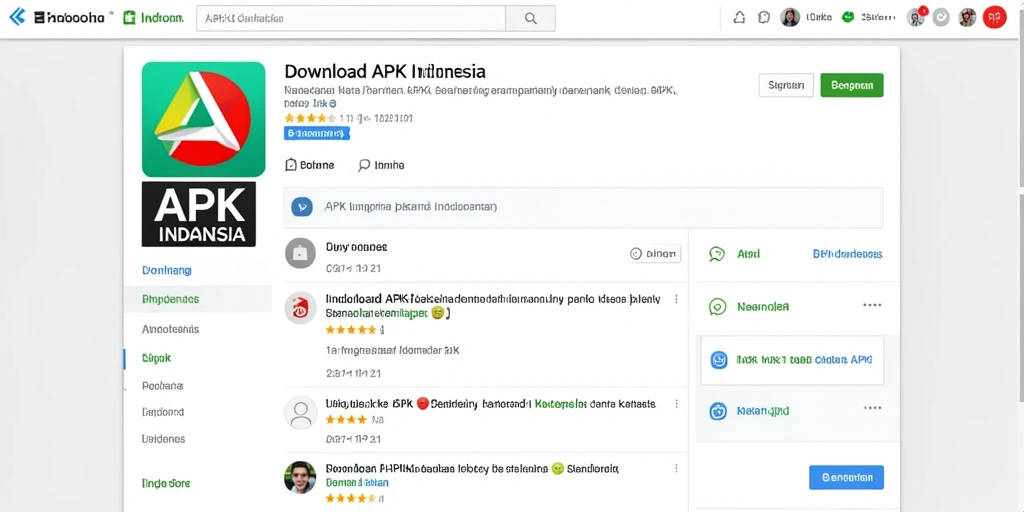The height and width of the screenshot is (512, 1024).
Task: Click the green chat icon beside Atodl
Action: [717, 254]
